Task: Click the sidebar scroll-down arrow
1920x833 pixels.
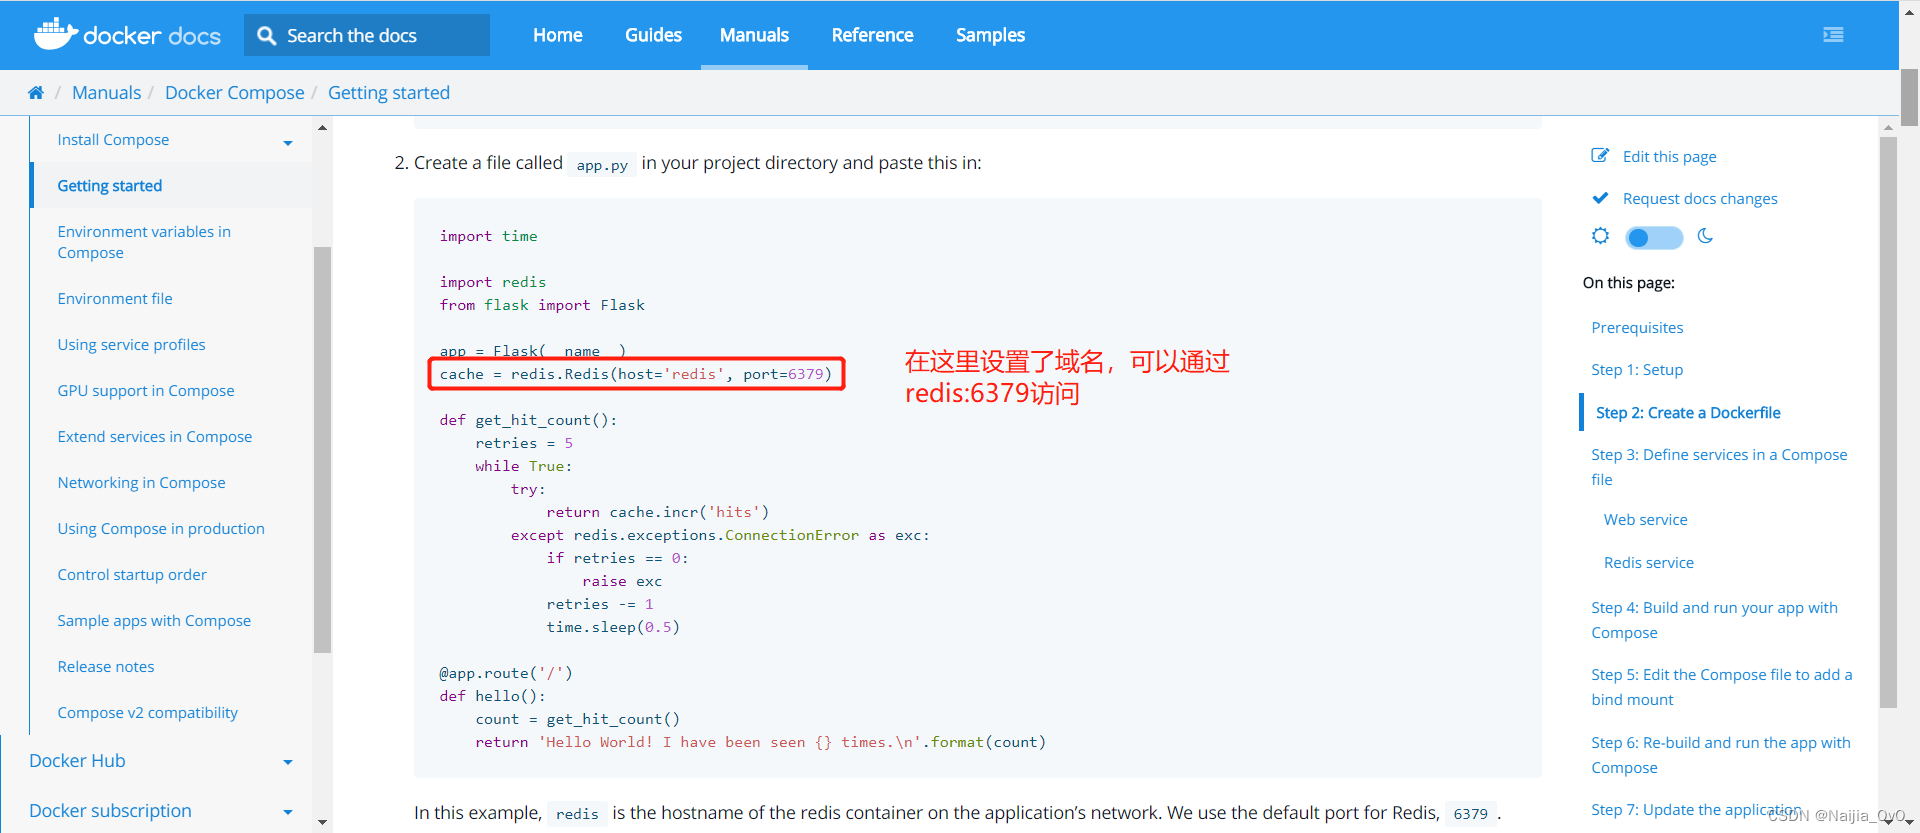Action: click(322, 822)
